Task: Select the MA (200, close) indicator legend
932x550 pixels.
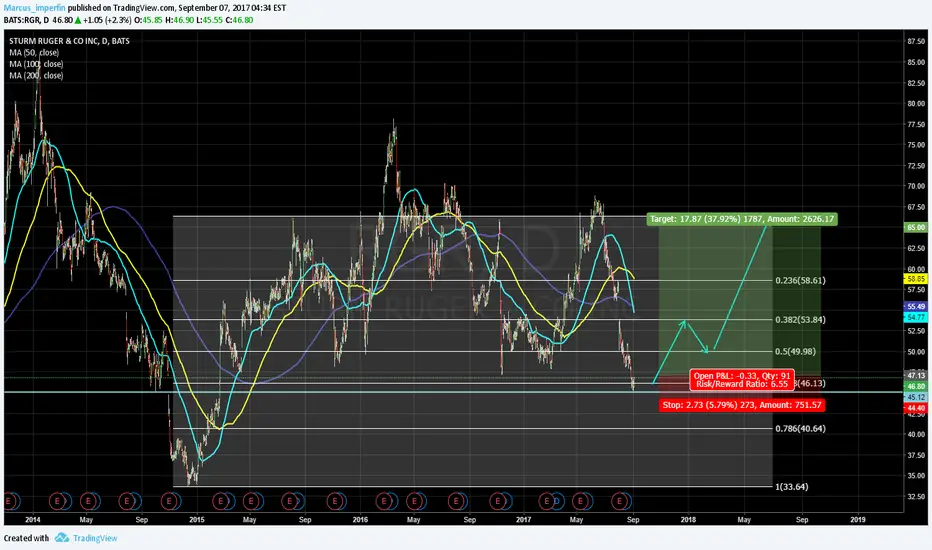Action: [x=36, y=76]
